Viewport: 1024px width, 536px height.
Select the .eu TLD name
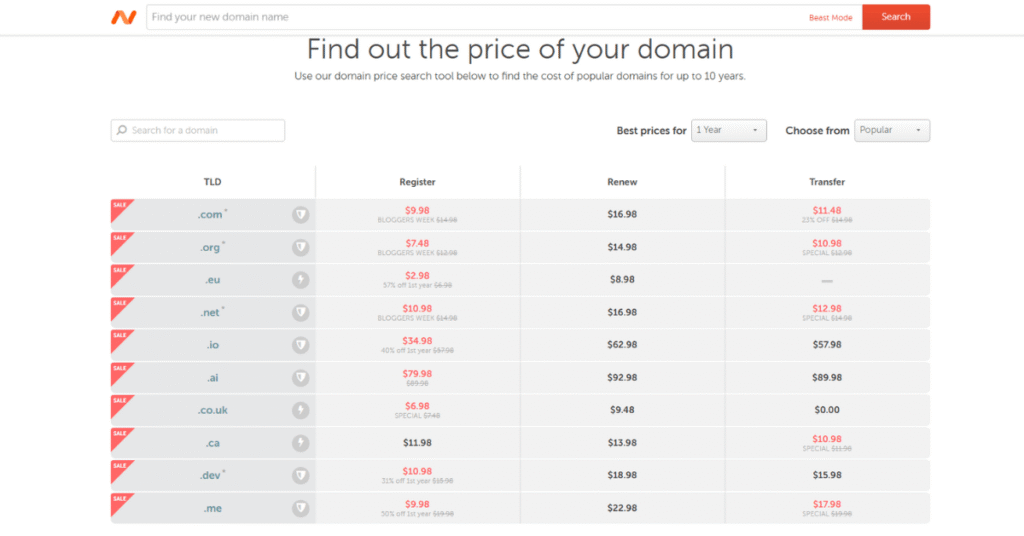pos(213,280)
